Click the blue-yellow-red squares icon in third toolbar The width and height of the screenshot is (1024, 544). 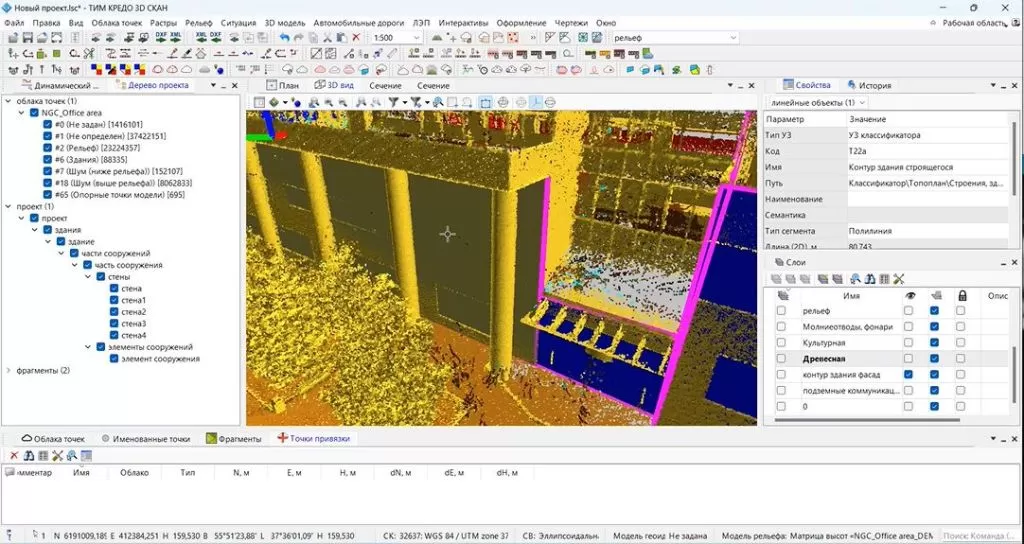[96, 70]
